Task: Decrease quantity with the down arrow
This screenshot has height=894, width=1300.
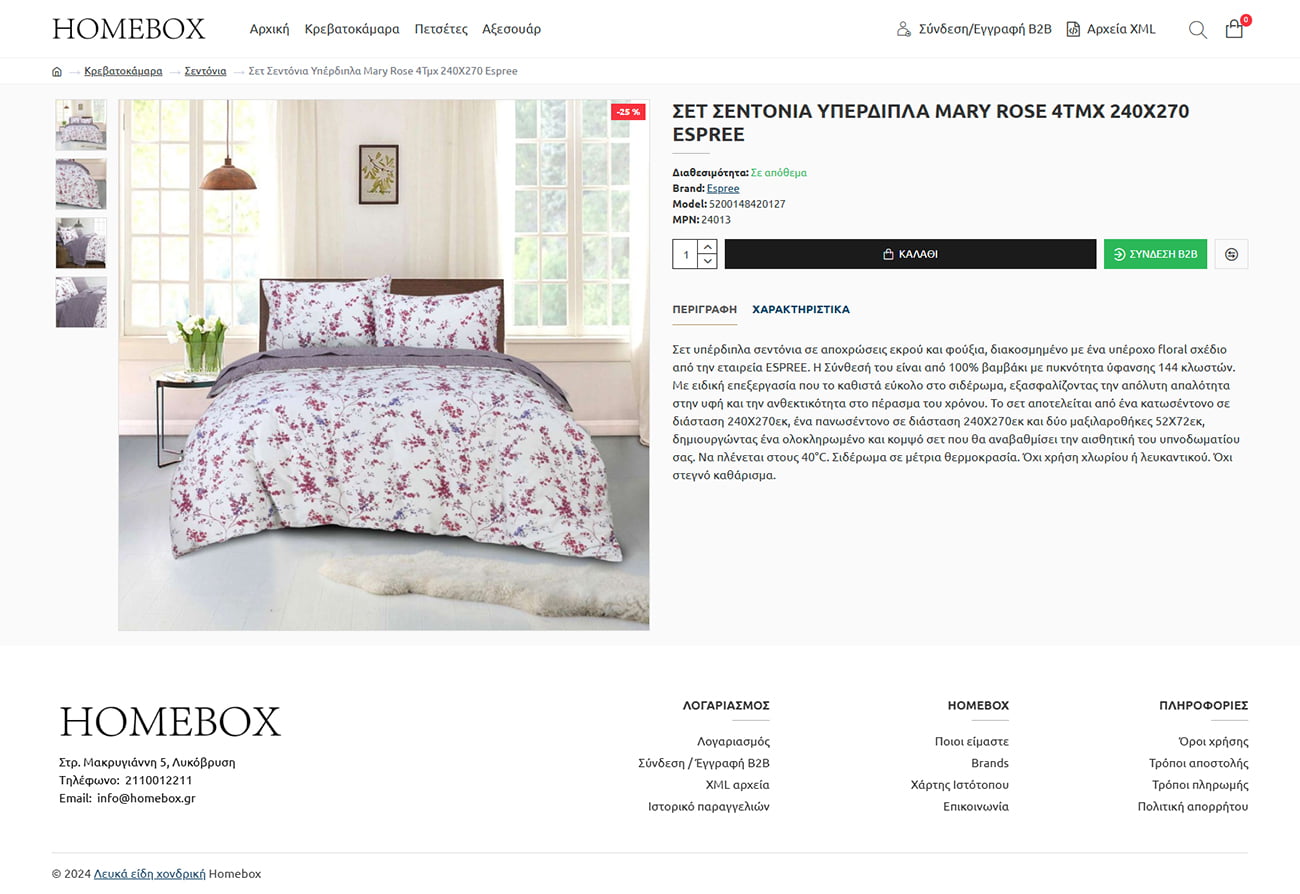Action: point(708,261)
